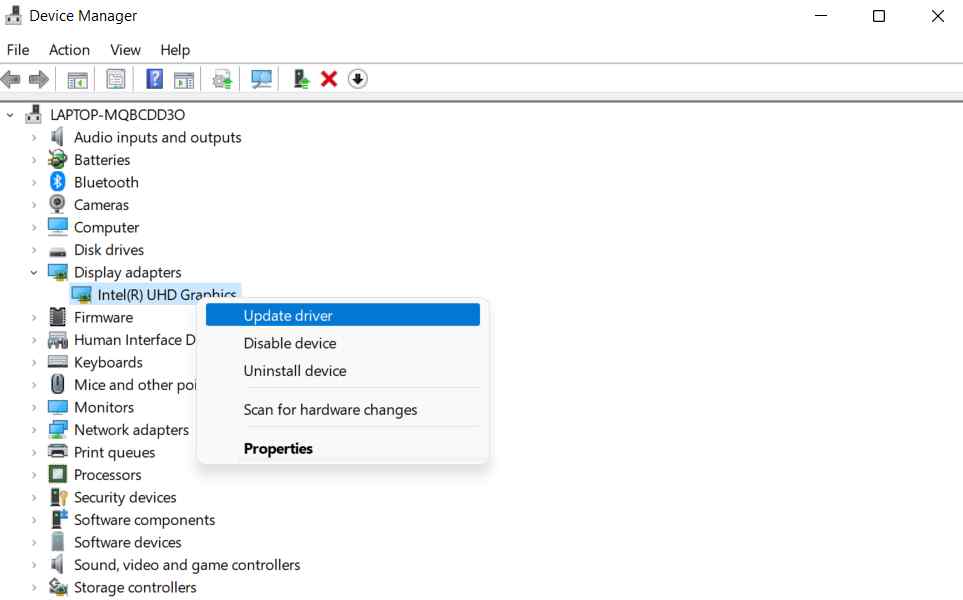
Task: Open the View menu
Action: point(125,50)
